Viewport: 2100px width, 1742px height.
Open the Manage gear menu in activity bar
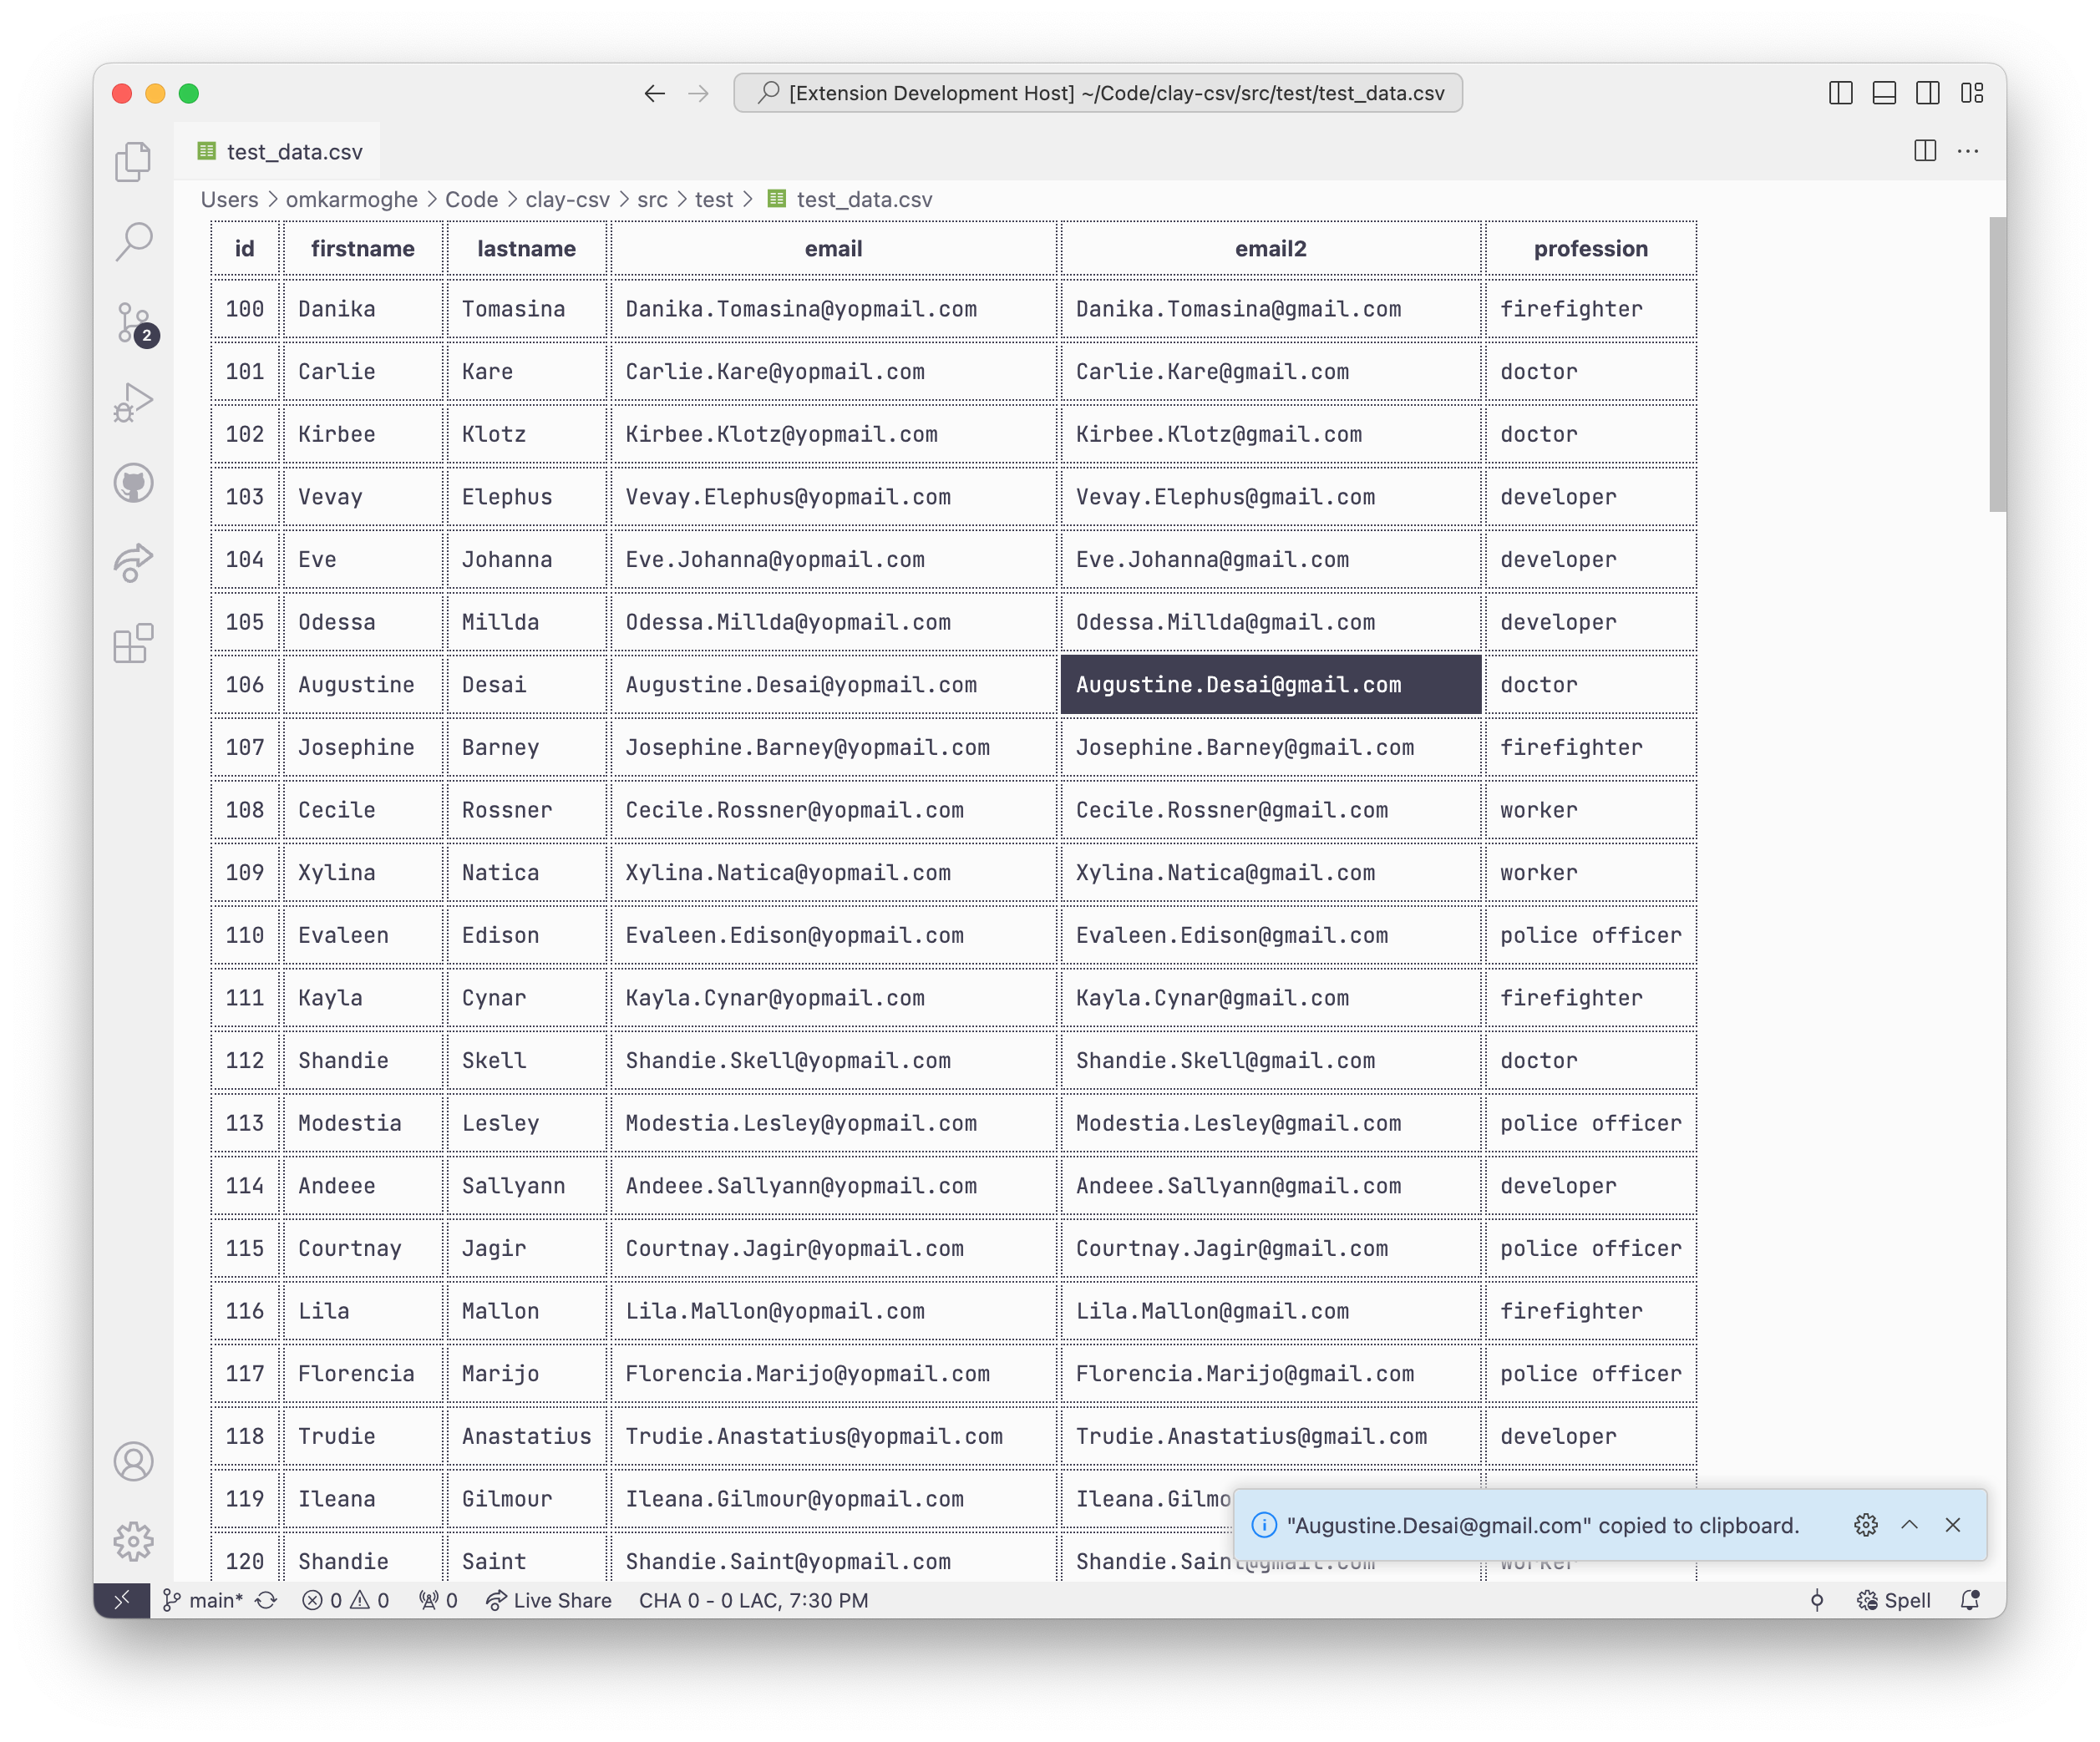[133, 1542]
